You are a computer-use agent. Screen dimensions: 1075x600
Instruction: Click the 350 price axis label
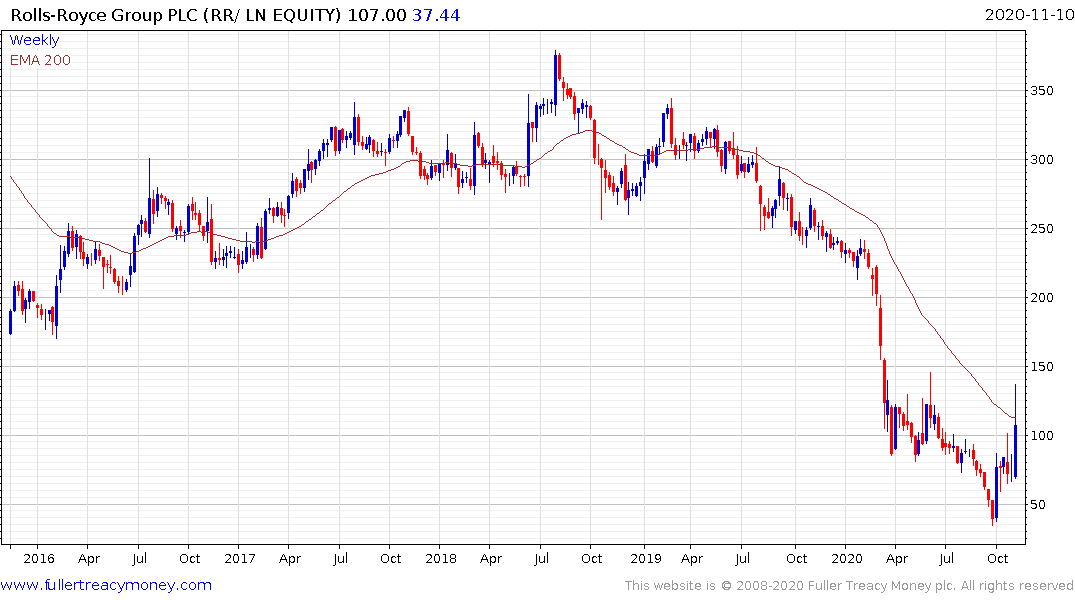1042,91
